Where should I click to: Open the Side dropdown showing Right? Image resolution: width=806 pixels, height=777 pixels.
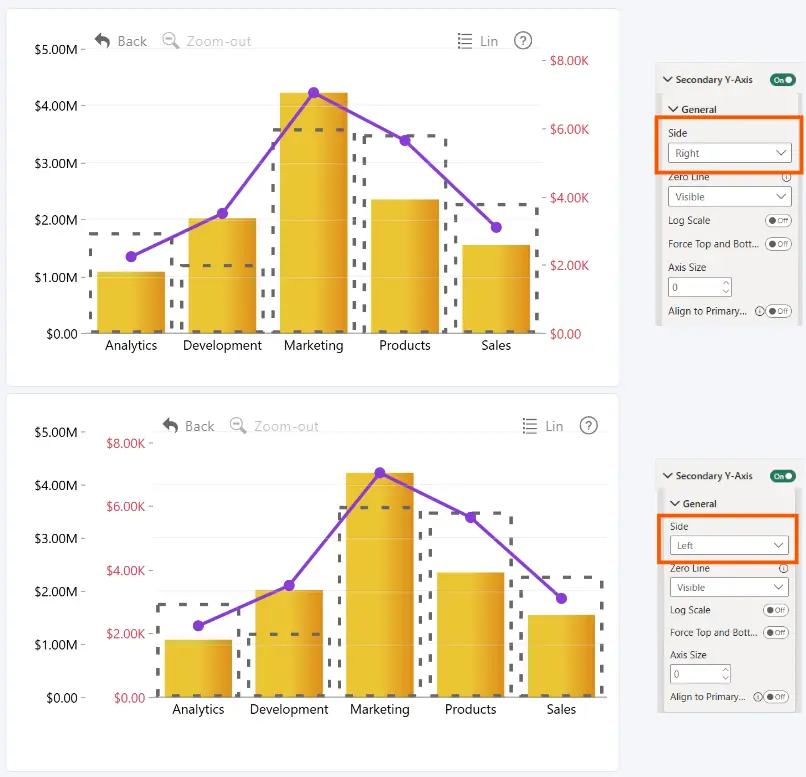click(729, 153)
